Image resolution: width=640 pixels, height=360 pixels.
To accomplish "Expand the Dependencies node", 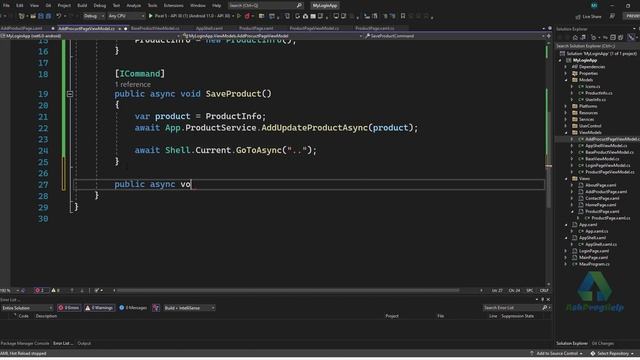I will pos(566,67).
